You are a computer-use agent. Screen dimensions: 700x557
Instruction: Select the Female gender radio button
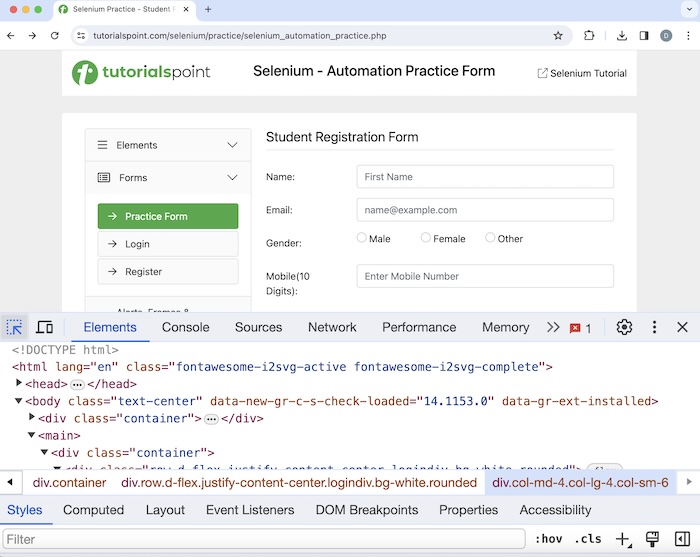(426, 238)
